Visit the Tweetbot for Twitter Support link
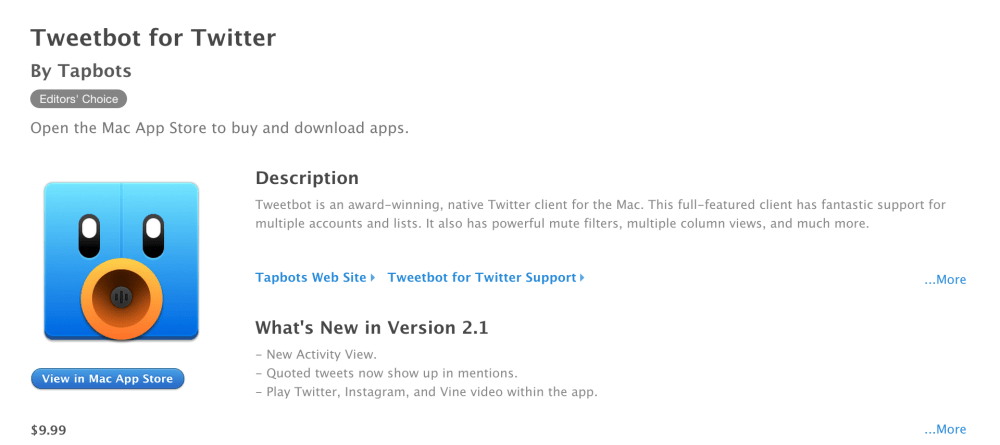Image resolution: width=1000 pixels, height=445 pixels. (481, 278)
